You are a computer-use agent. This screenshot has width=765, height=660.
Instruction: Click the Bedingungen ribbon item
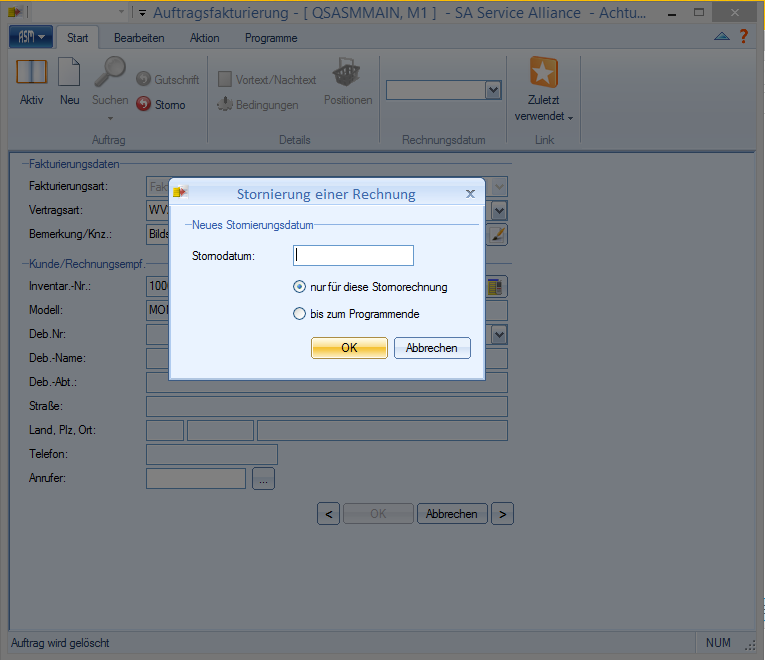[x=258, y=104]
